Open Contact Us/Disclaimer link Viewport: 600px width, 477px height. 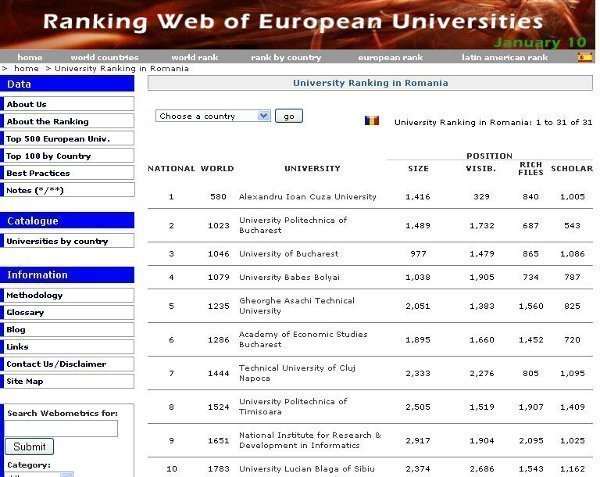click(x=69, y=364)
